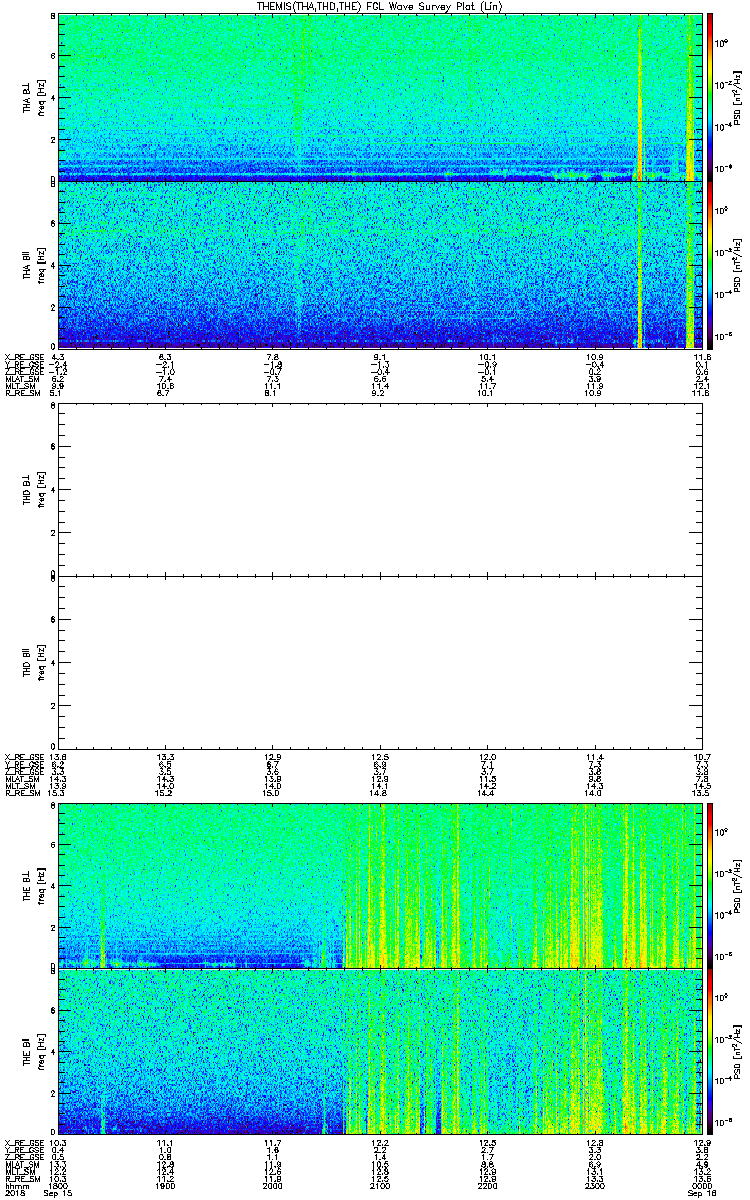The image size is (750, 1200).
Task: Click the '2300' time tick label
Action: [594, 1186]
